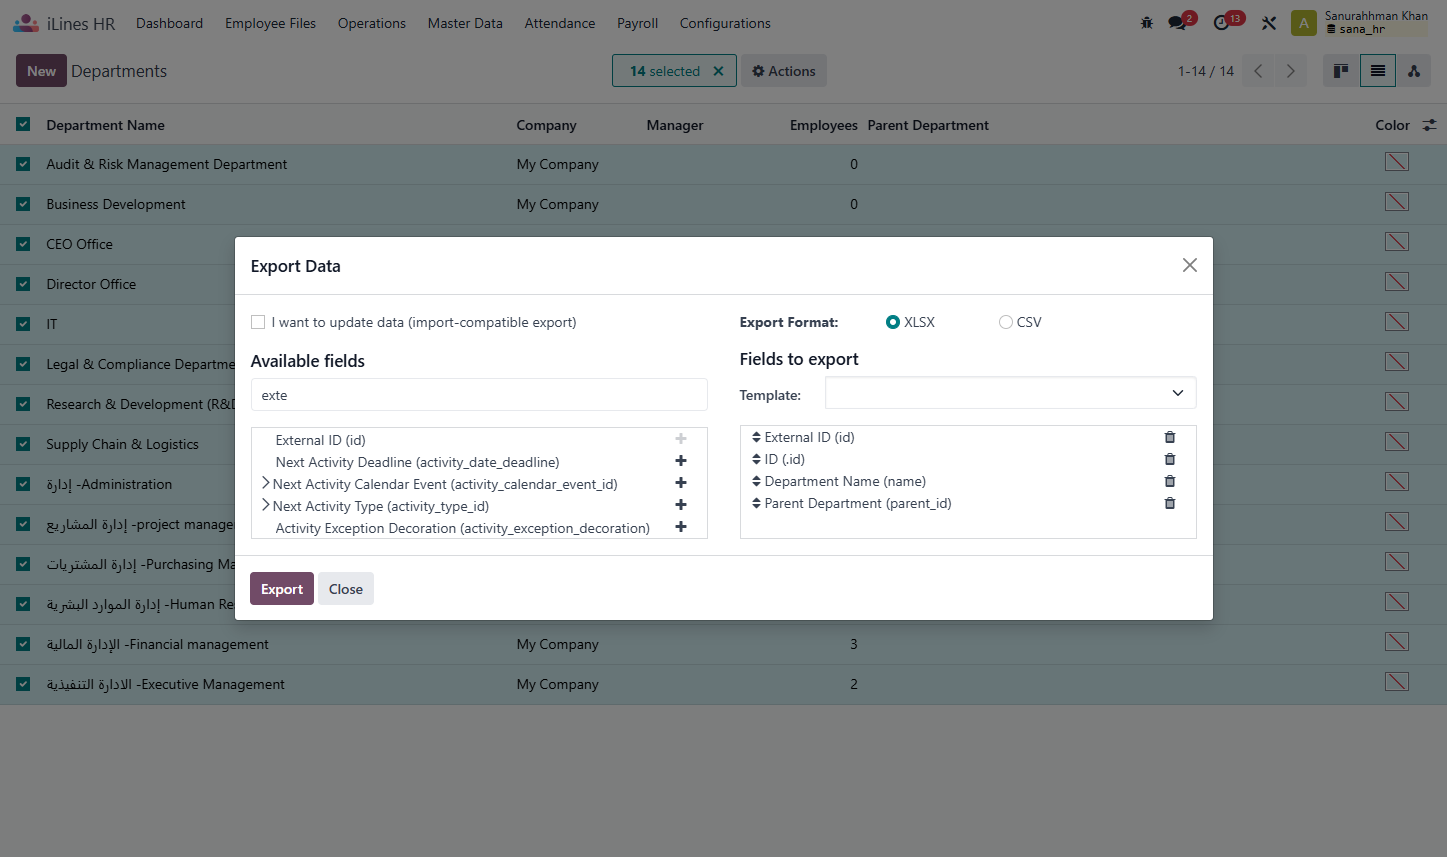Focus the available fields search box
This screenshot has height=857, width=1447.
pyautogui.click(x=479, y=395)
